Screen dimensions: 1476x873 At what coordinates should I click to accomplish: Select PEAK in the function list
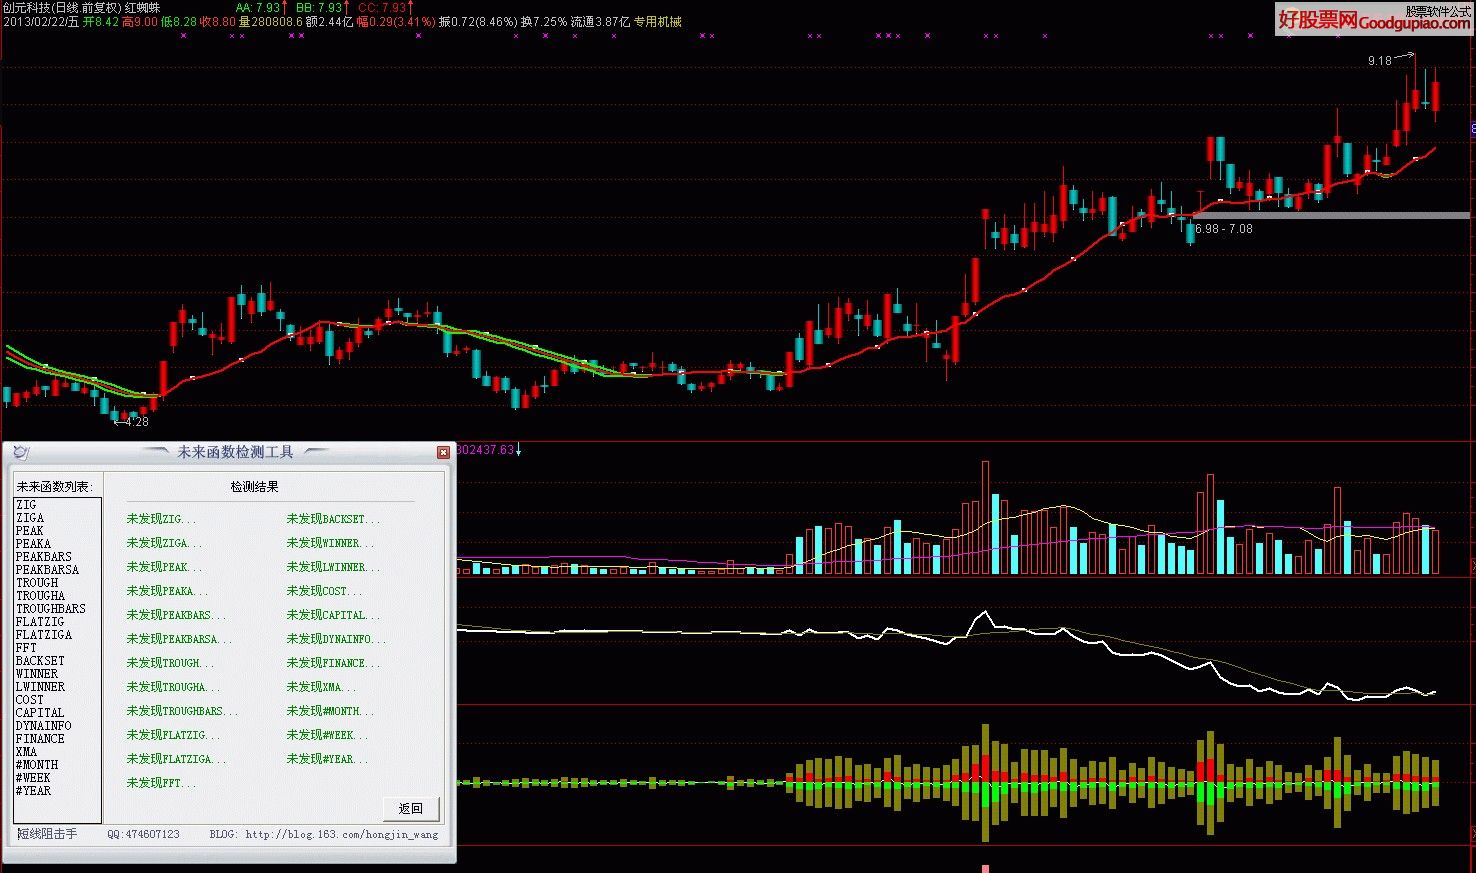point(30,531)
